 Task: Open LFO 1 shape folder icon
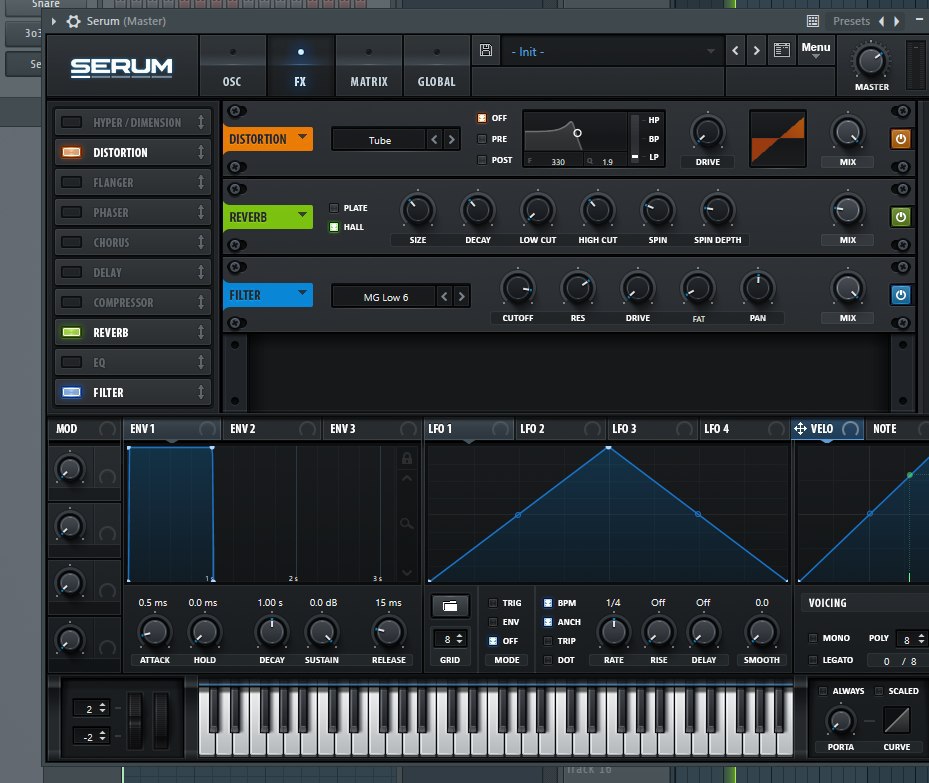click(x=450, y=606)
